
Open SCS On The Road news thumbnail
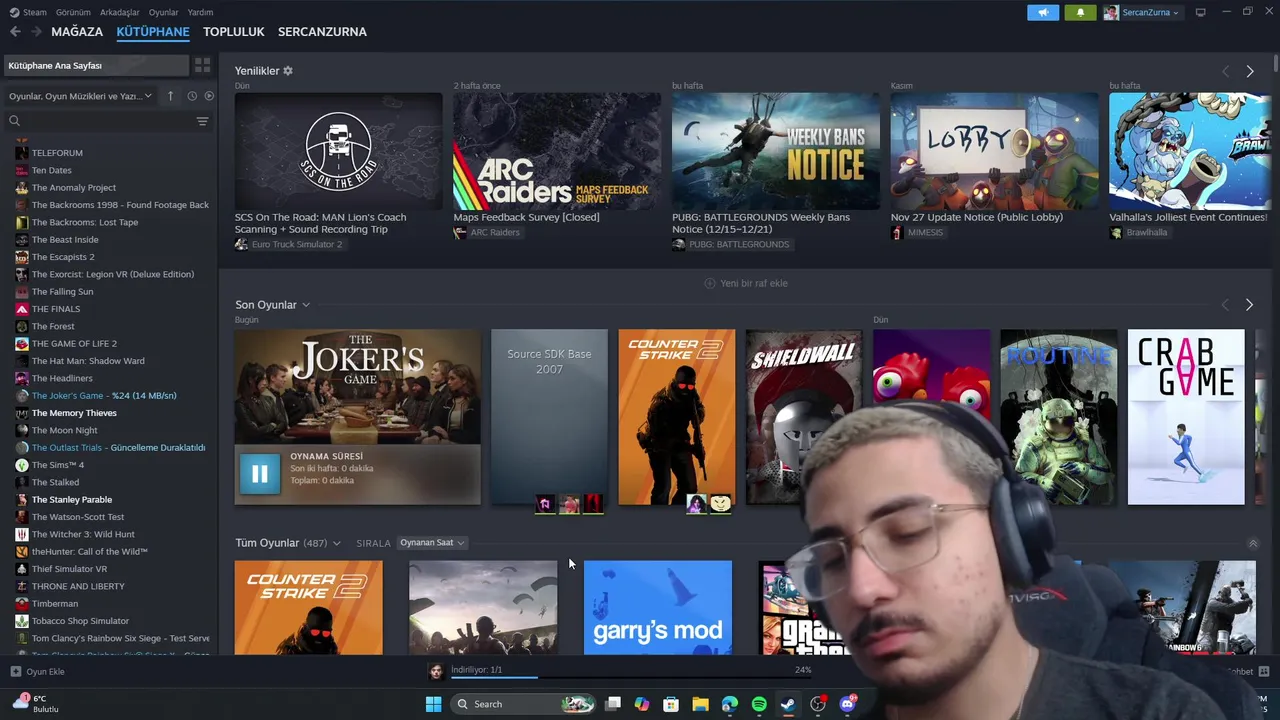(338, 151)
